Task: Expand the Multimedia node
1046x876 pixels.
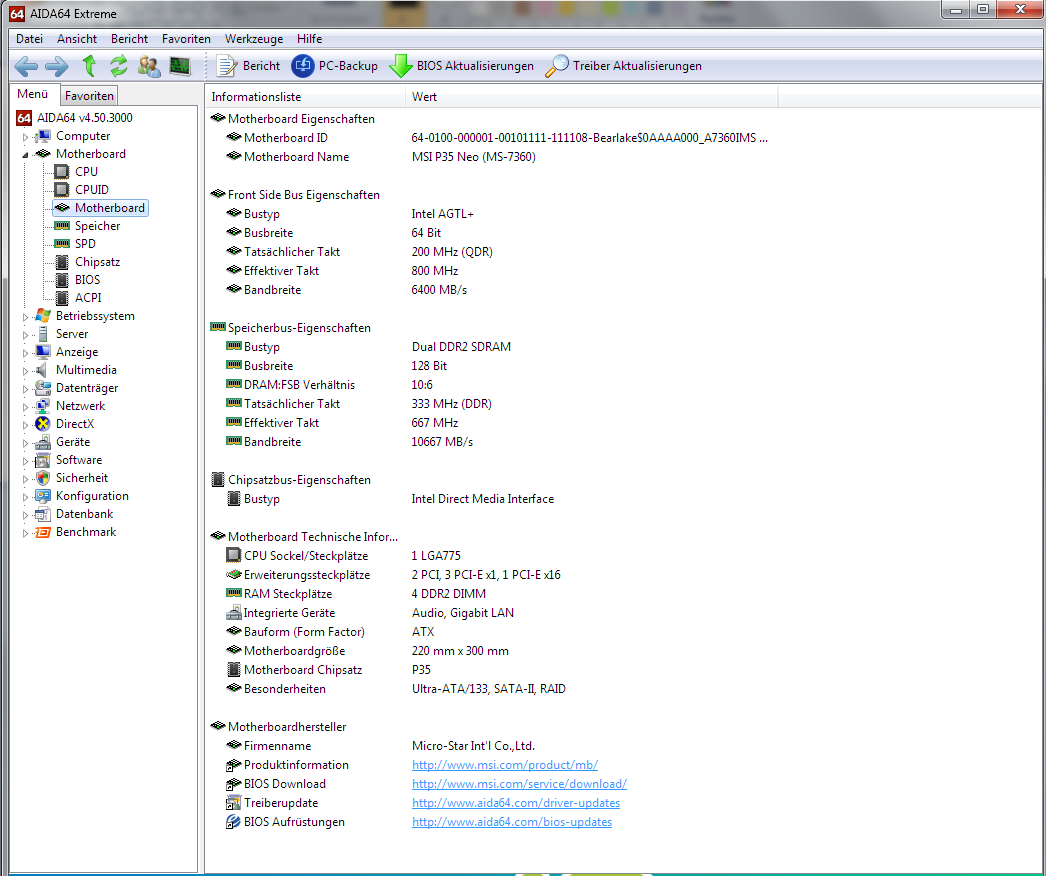Action: click(x=25, y=371)
